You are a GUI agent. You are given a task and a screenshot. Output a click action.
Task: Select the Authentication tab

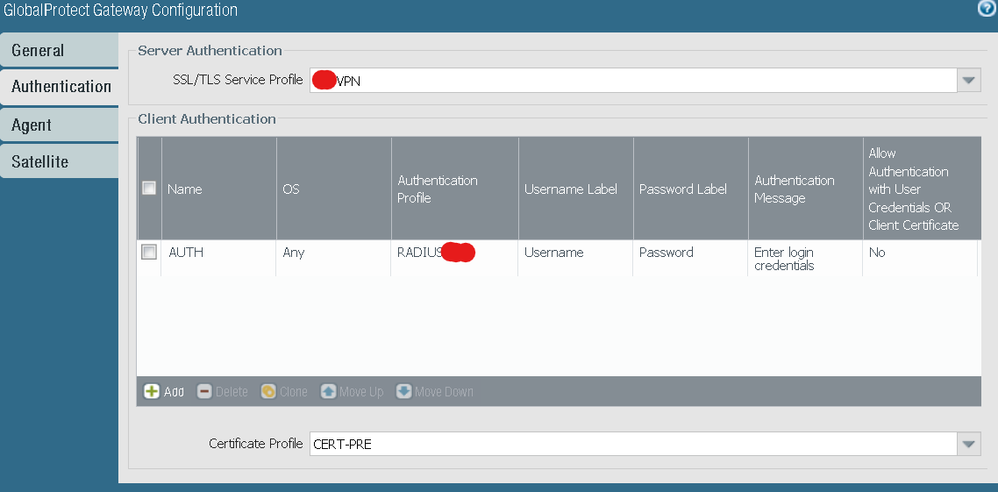point(61,86)
